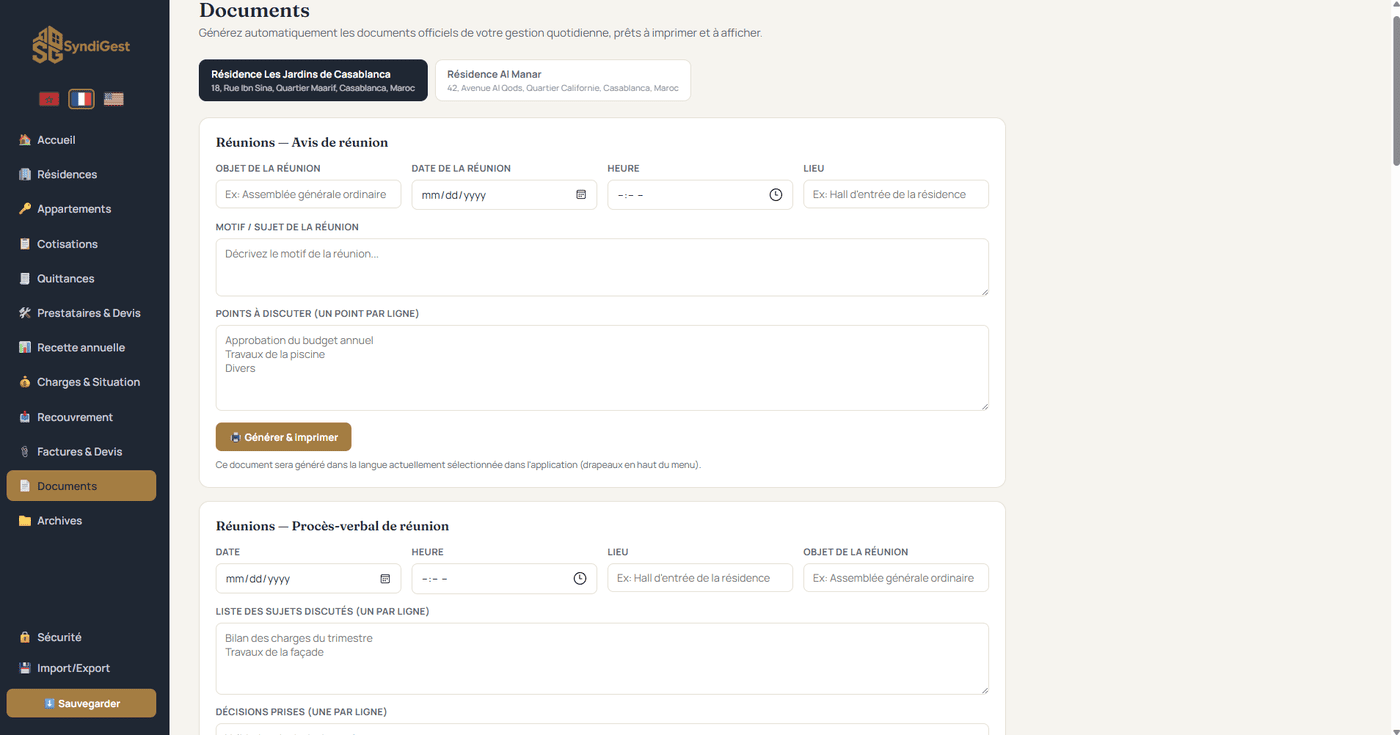This screenshot has width=1400, height=735.
Task: Open the Archives section
Action: [x=81, y=521]
